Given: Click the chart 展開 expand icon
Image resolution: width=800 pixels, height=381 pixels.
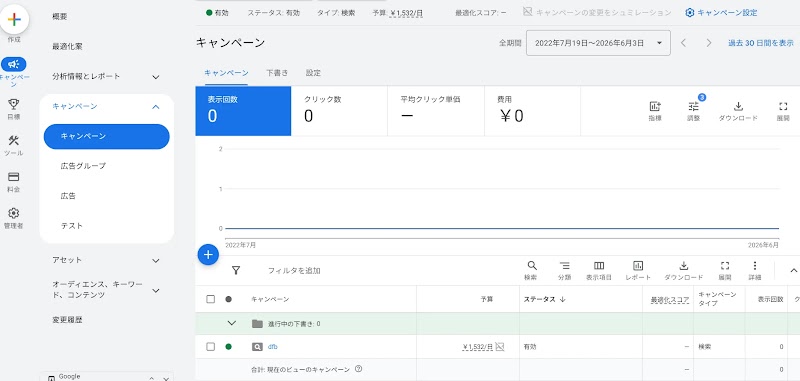Looking at the screenshot, I should click(x=783, y=107).
